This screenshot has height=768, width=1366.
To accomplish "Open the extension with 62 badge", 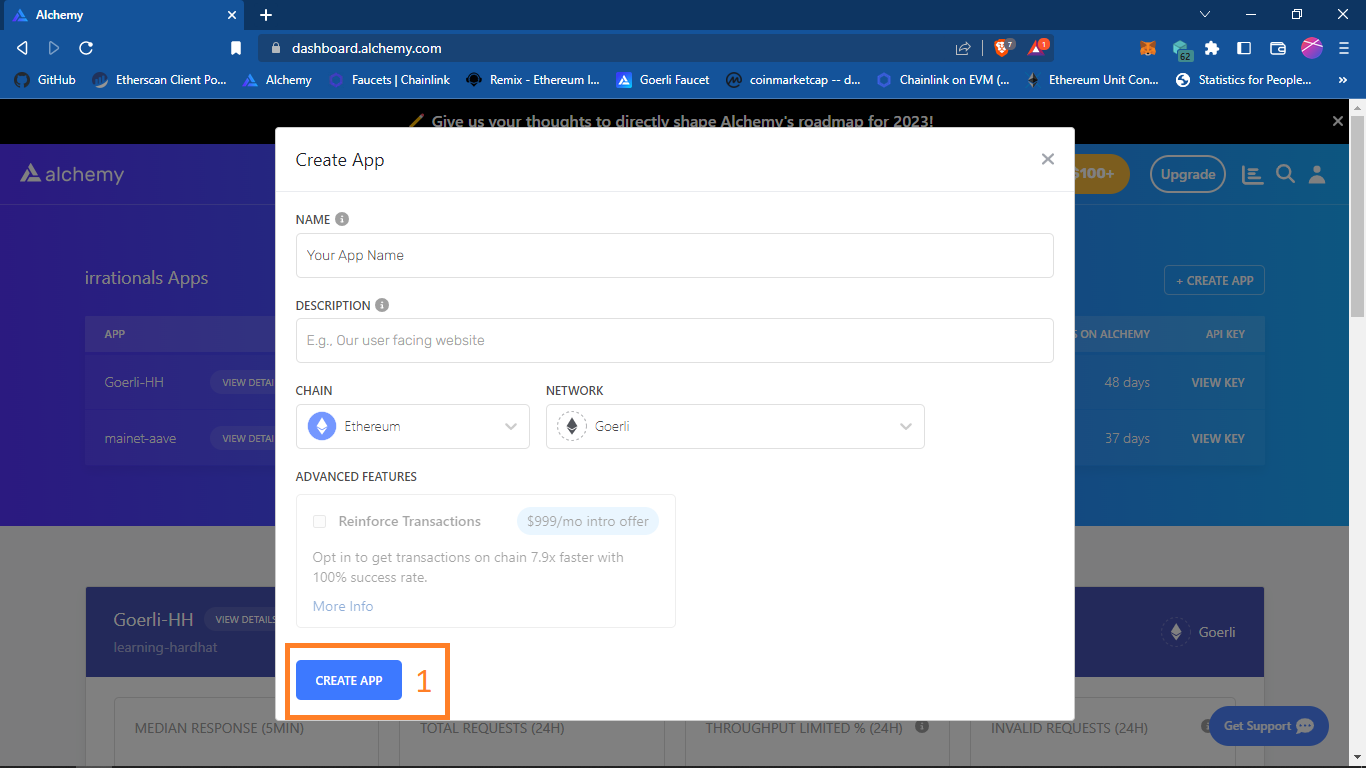I will click(x=1182, y=49).
